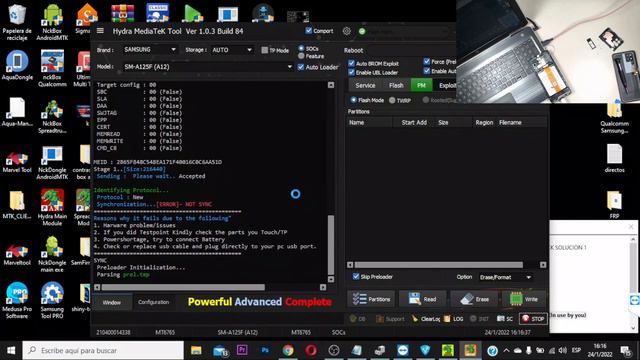Open Samsung Tool PRO desktop shortcut
This screenshot has height=360, width=640.
pyautogui.click(x=52, y=300)
